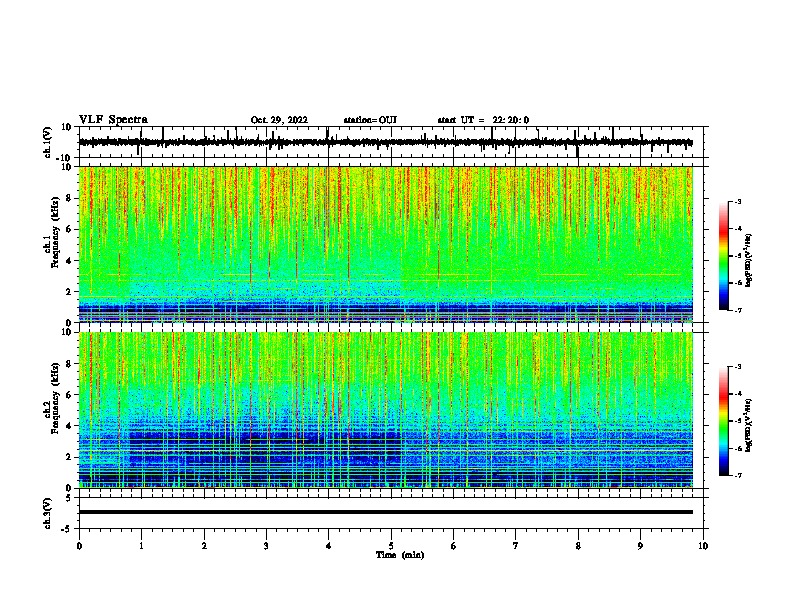Click the "ch.1(V)" vertical axis label

tap(48, 142)
